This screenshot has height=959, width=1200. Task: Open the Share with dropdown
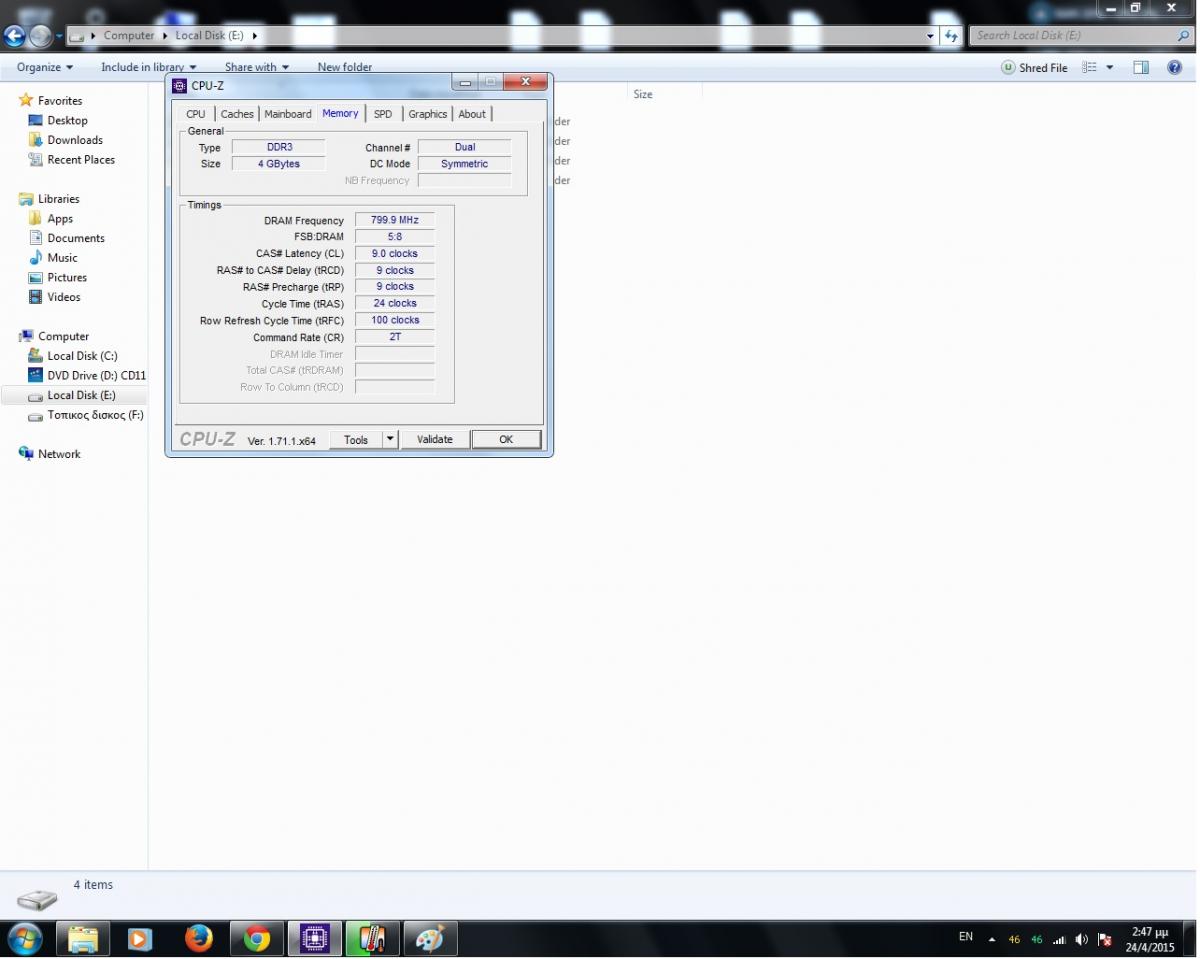point(257,68)
